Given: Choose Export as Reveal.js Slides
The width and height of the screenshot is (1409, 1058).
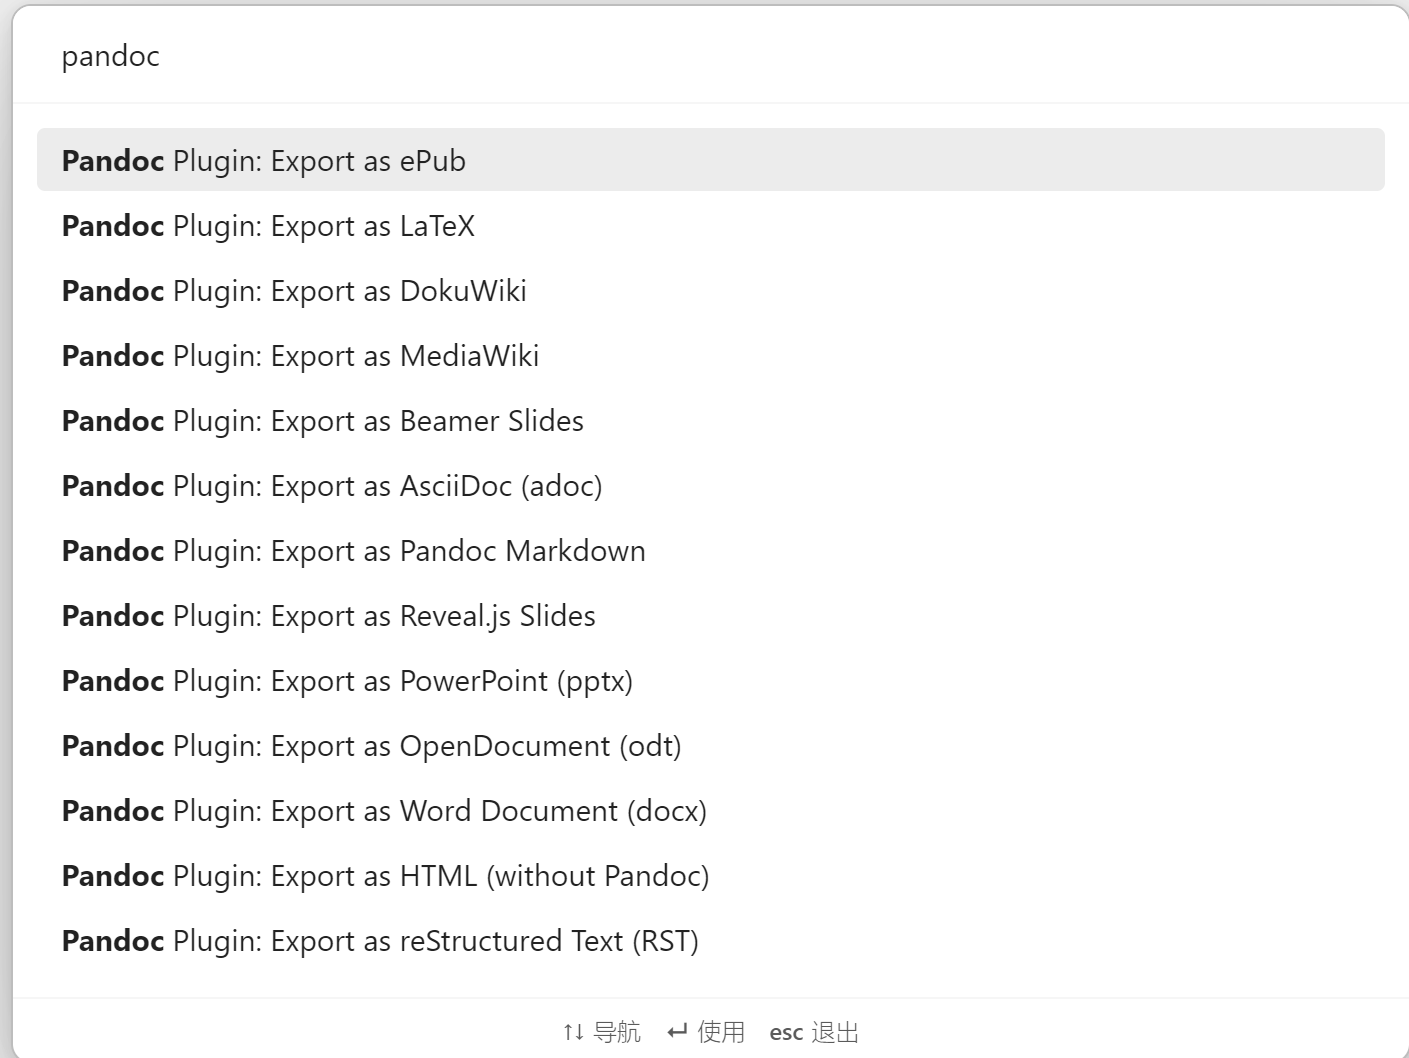Looking at the screenshot, I should coord(328,615).
